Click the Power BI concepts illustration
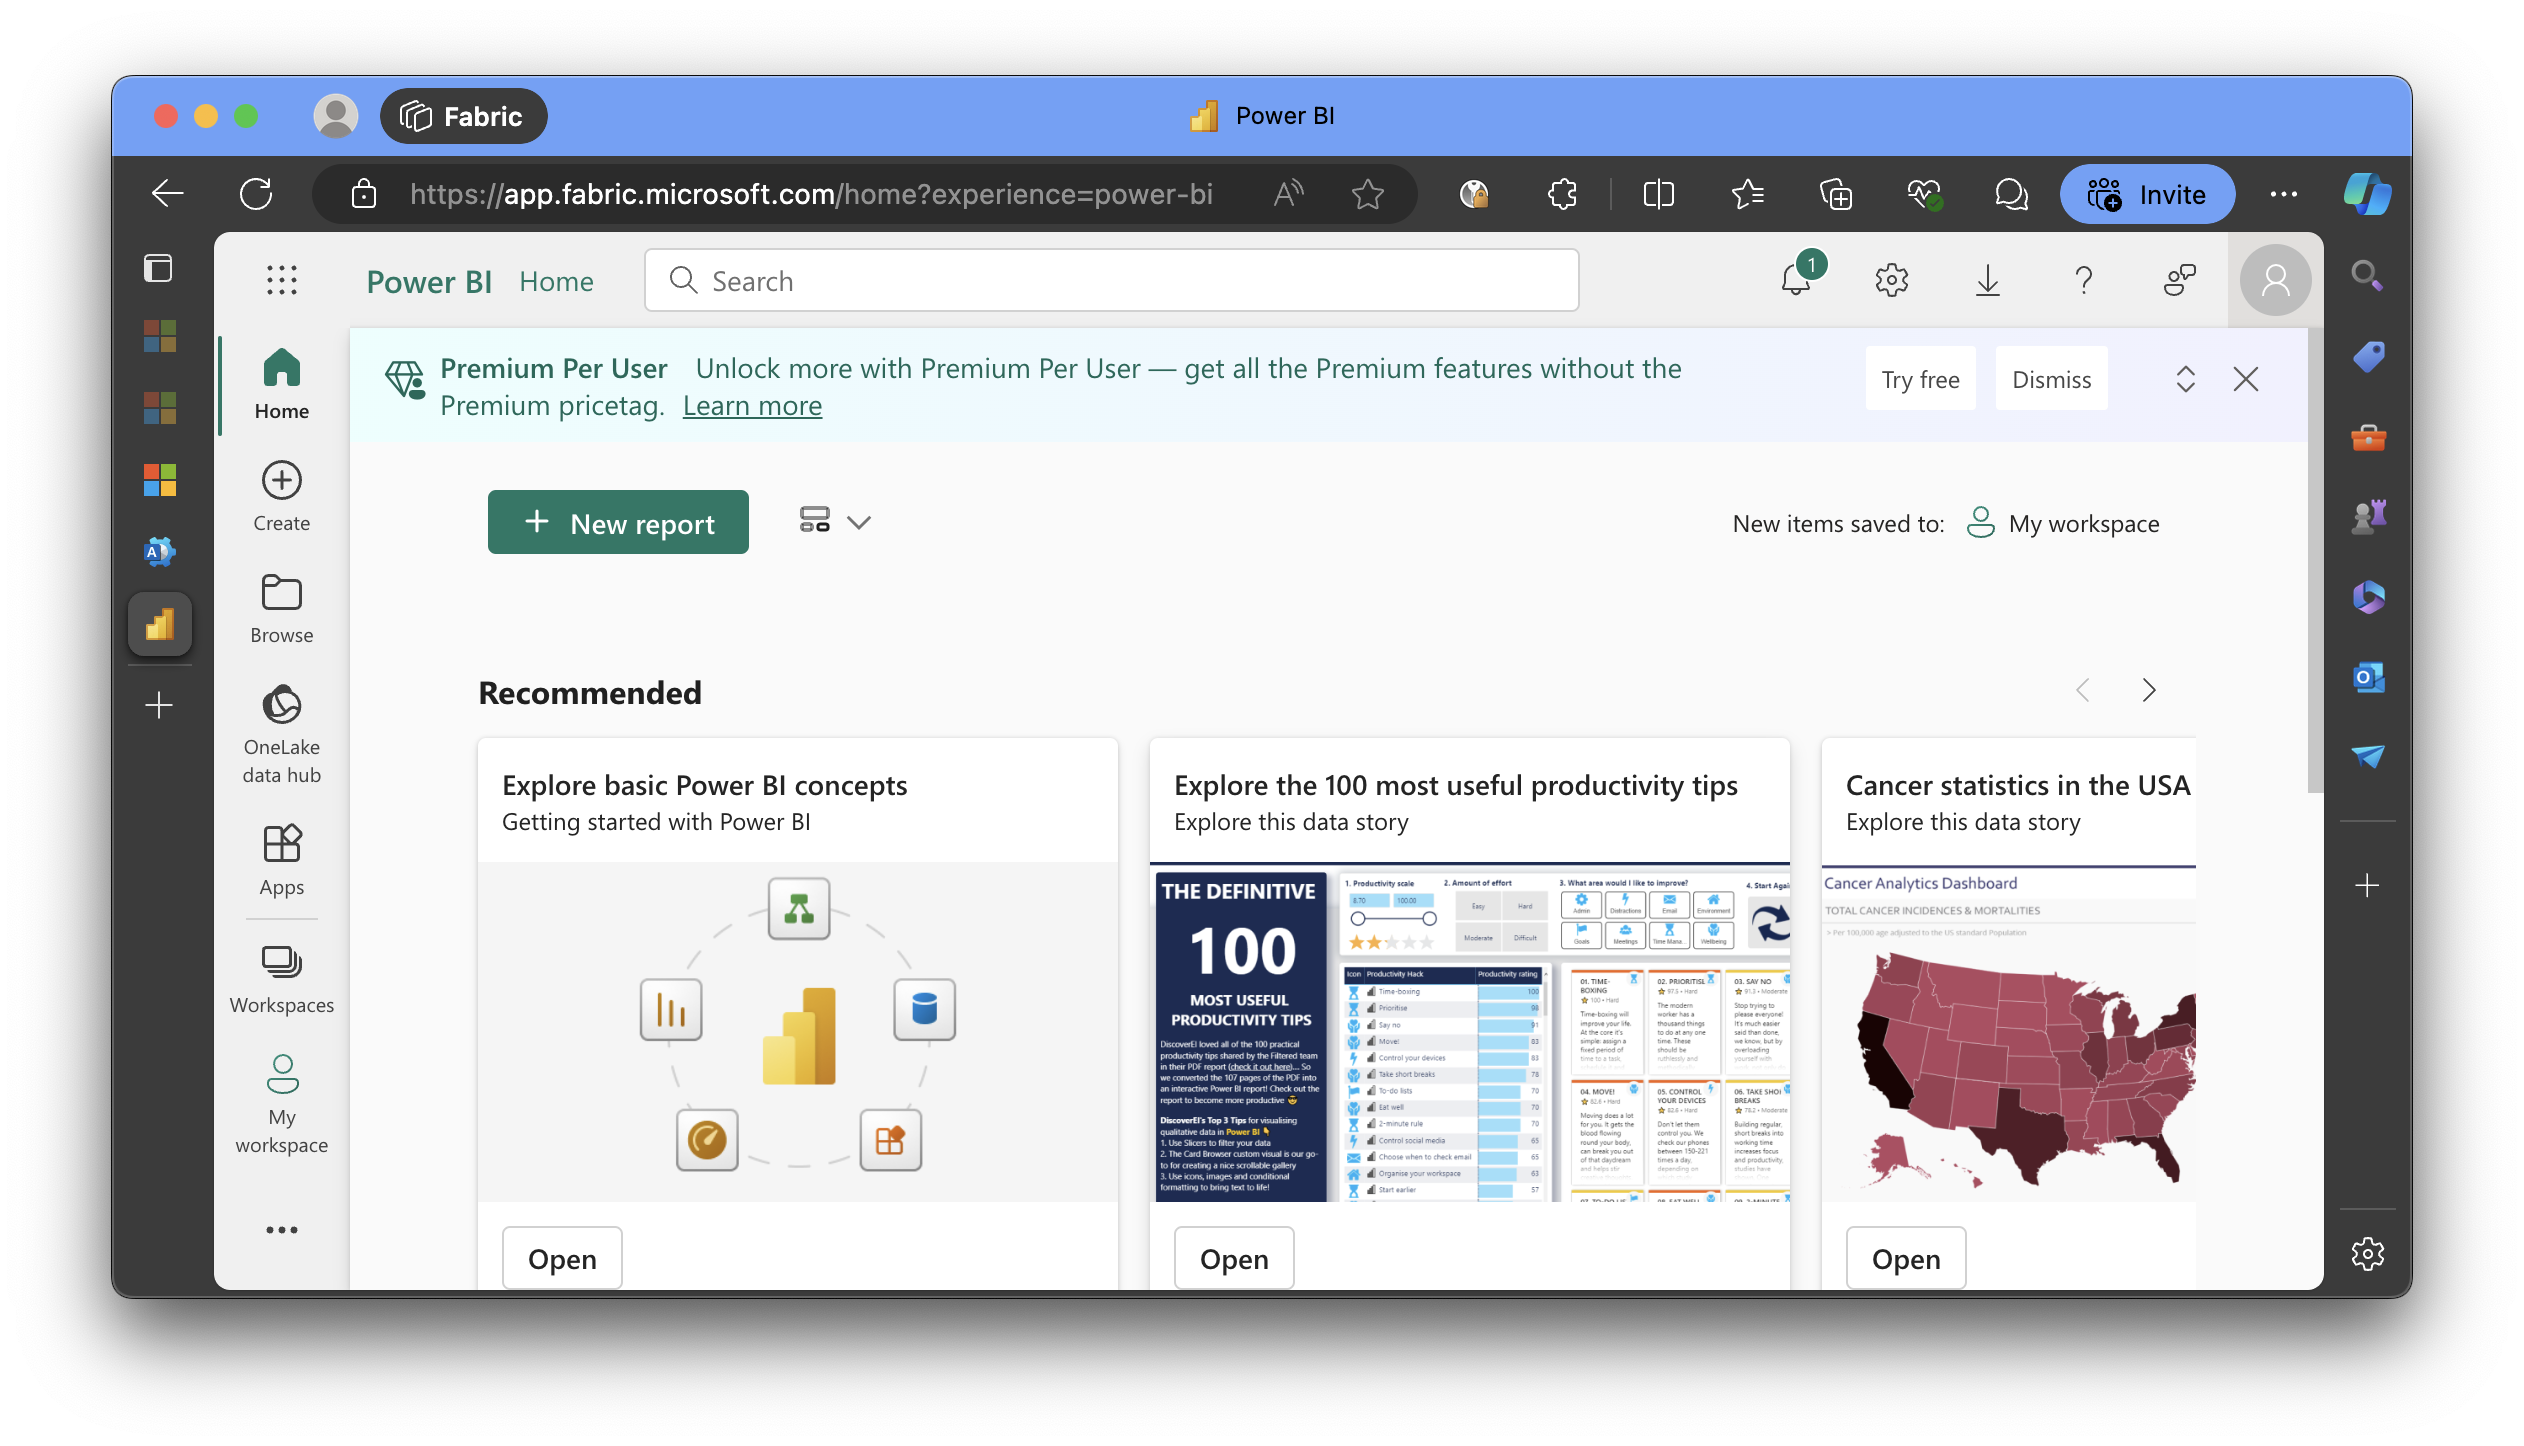The width and height of the screenshot is (2524, 1446). click(x=798, y=1032)
